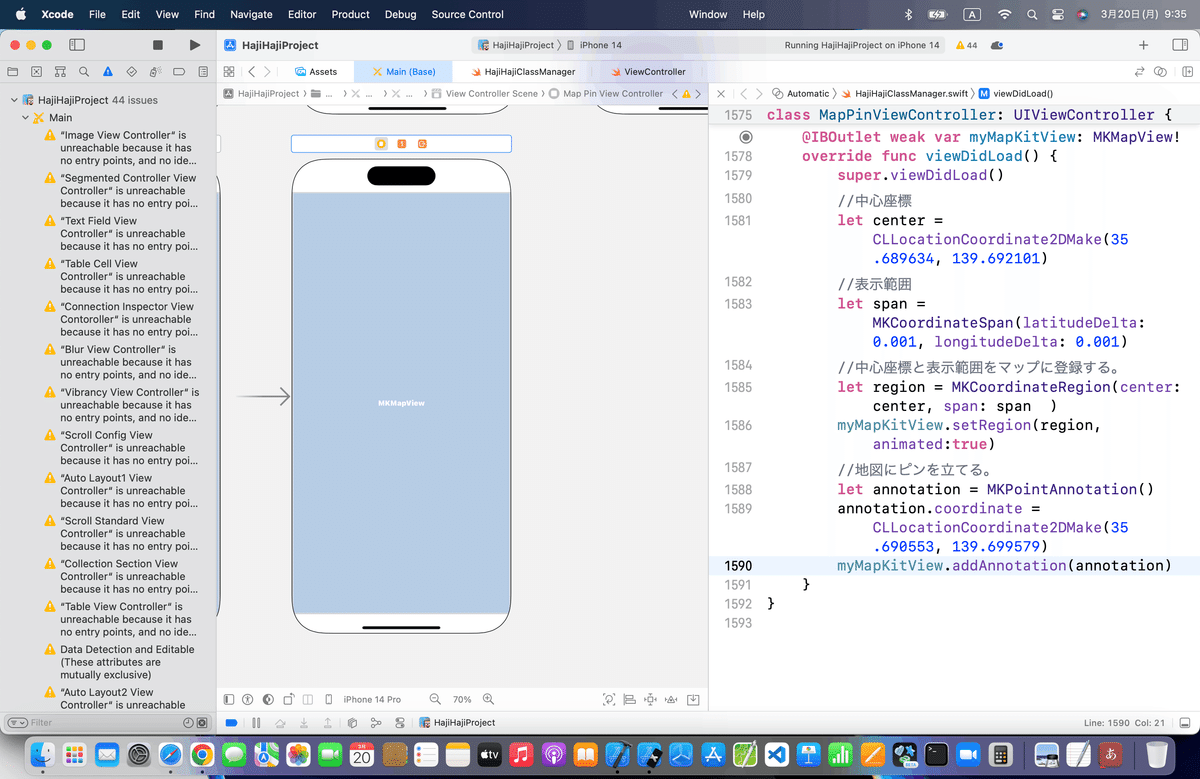Close the assistant editor with X

coord(721,93)
